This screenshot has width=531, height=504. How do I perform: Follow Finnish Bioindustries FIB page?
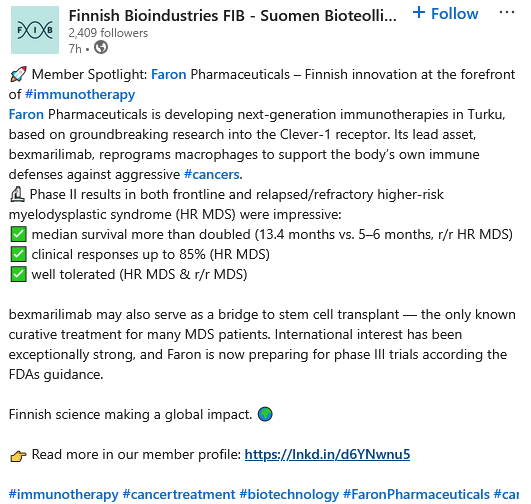coord(446,14)
